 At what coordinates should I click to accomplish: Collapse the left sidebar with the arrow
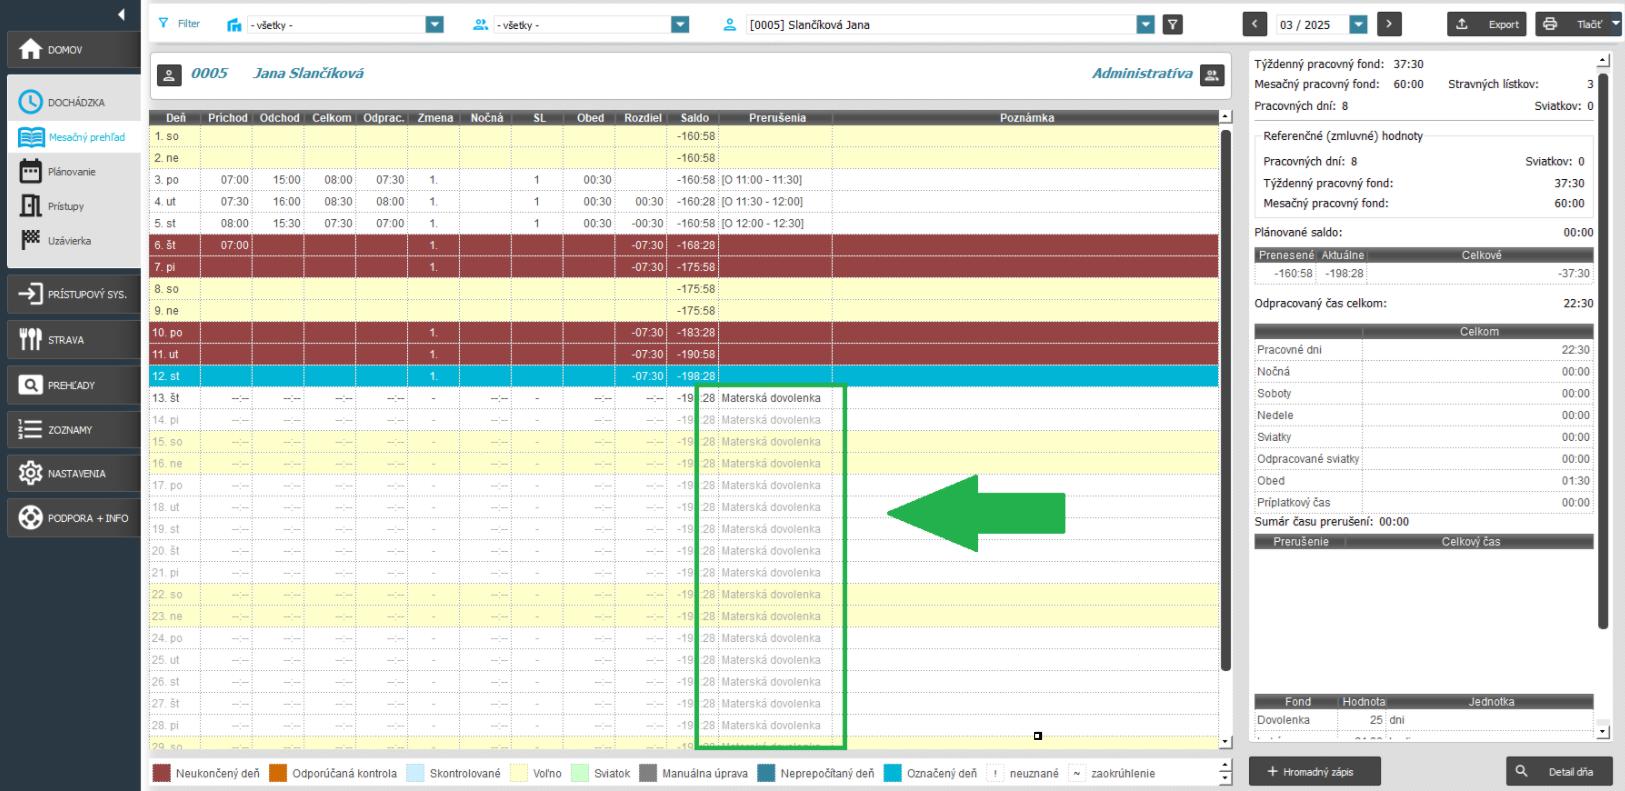point(121,14)
